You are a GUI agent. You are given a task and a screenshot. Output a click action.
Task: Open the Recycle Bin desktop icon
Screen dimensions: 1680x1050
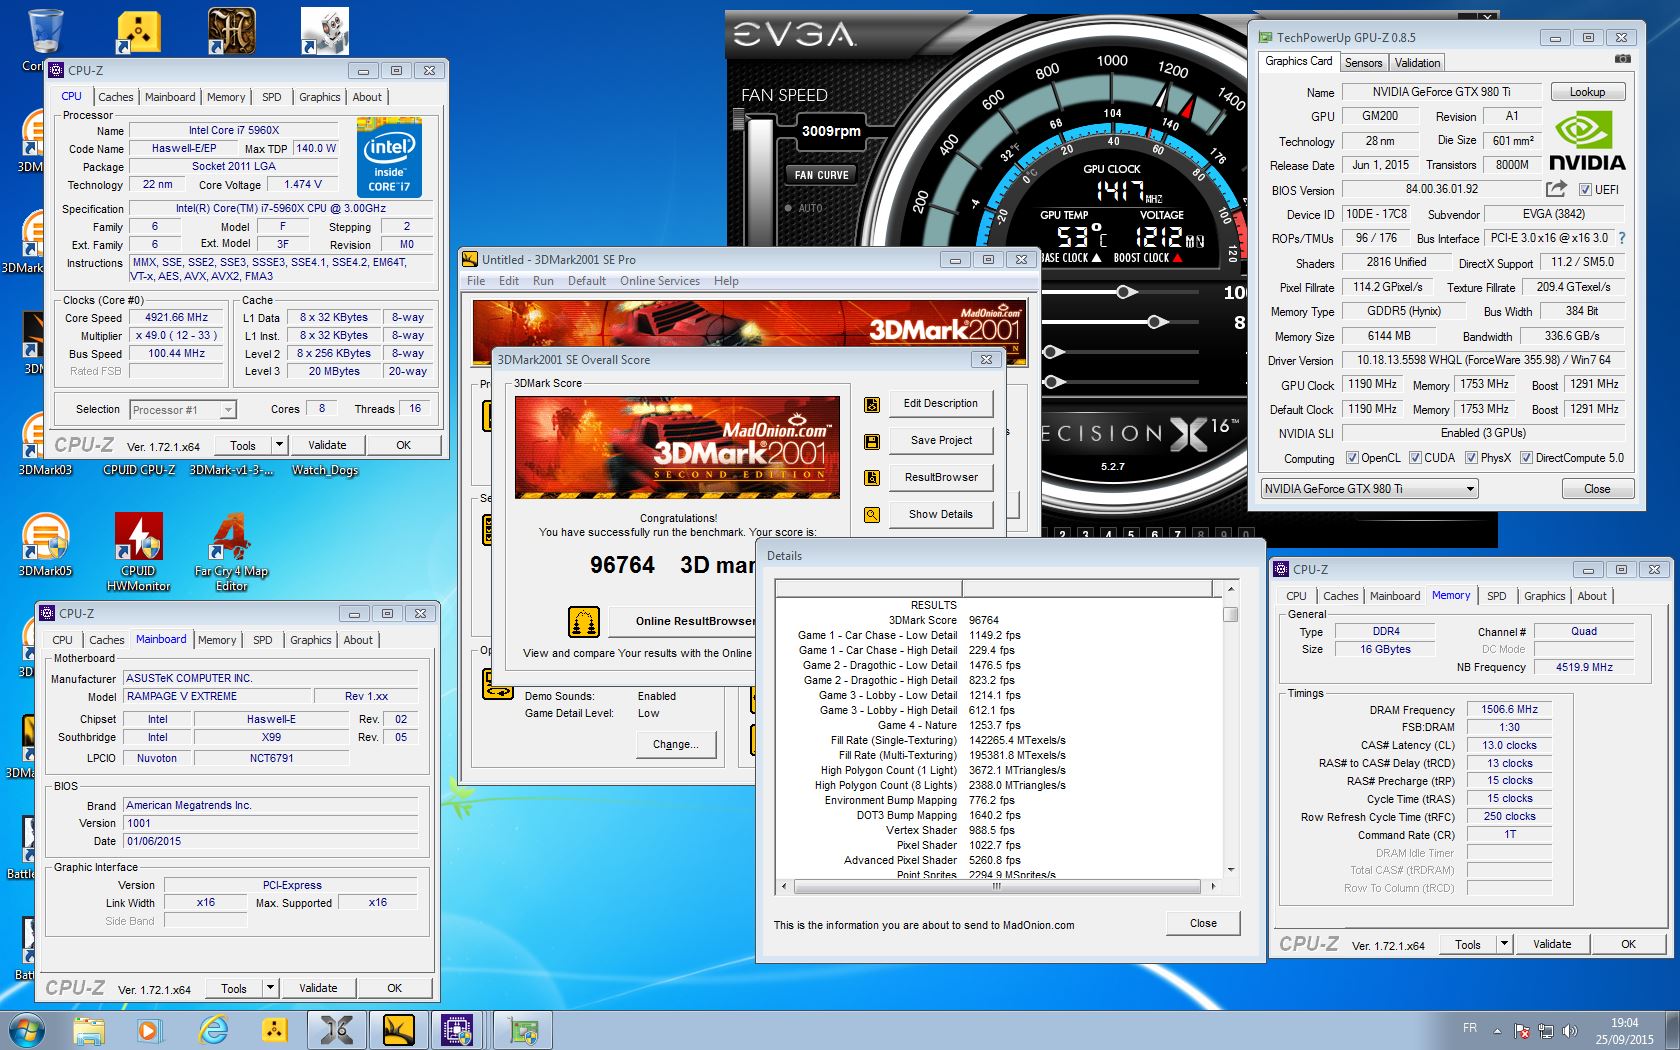click(44, 32)
